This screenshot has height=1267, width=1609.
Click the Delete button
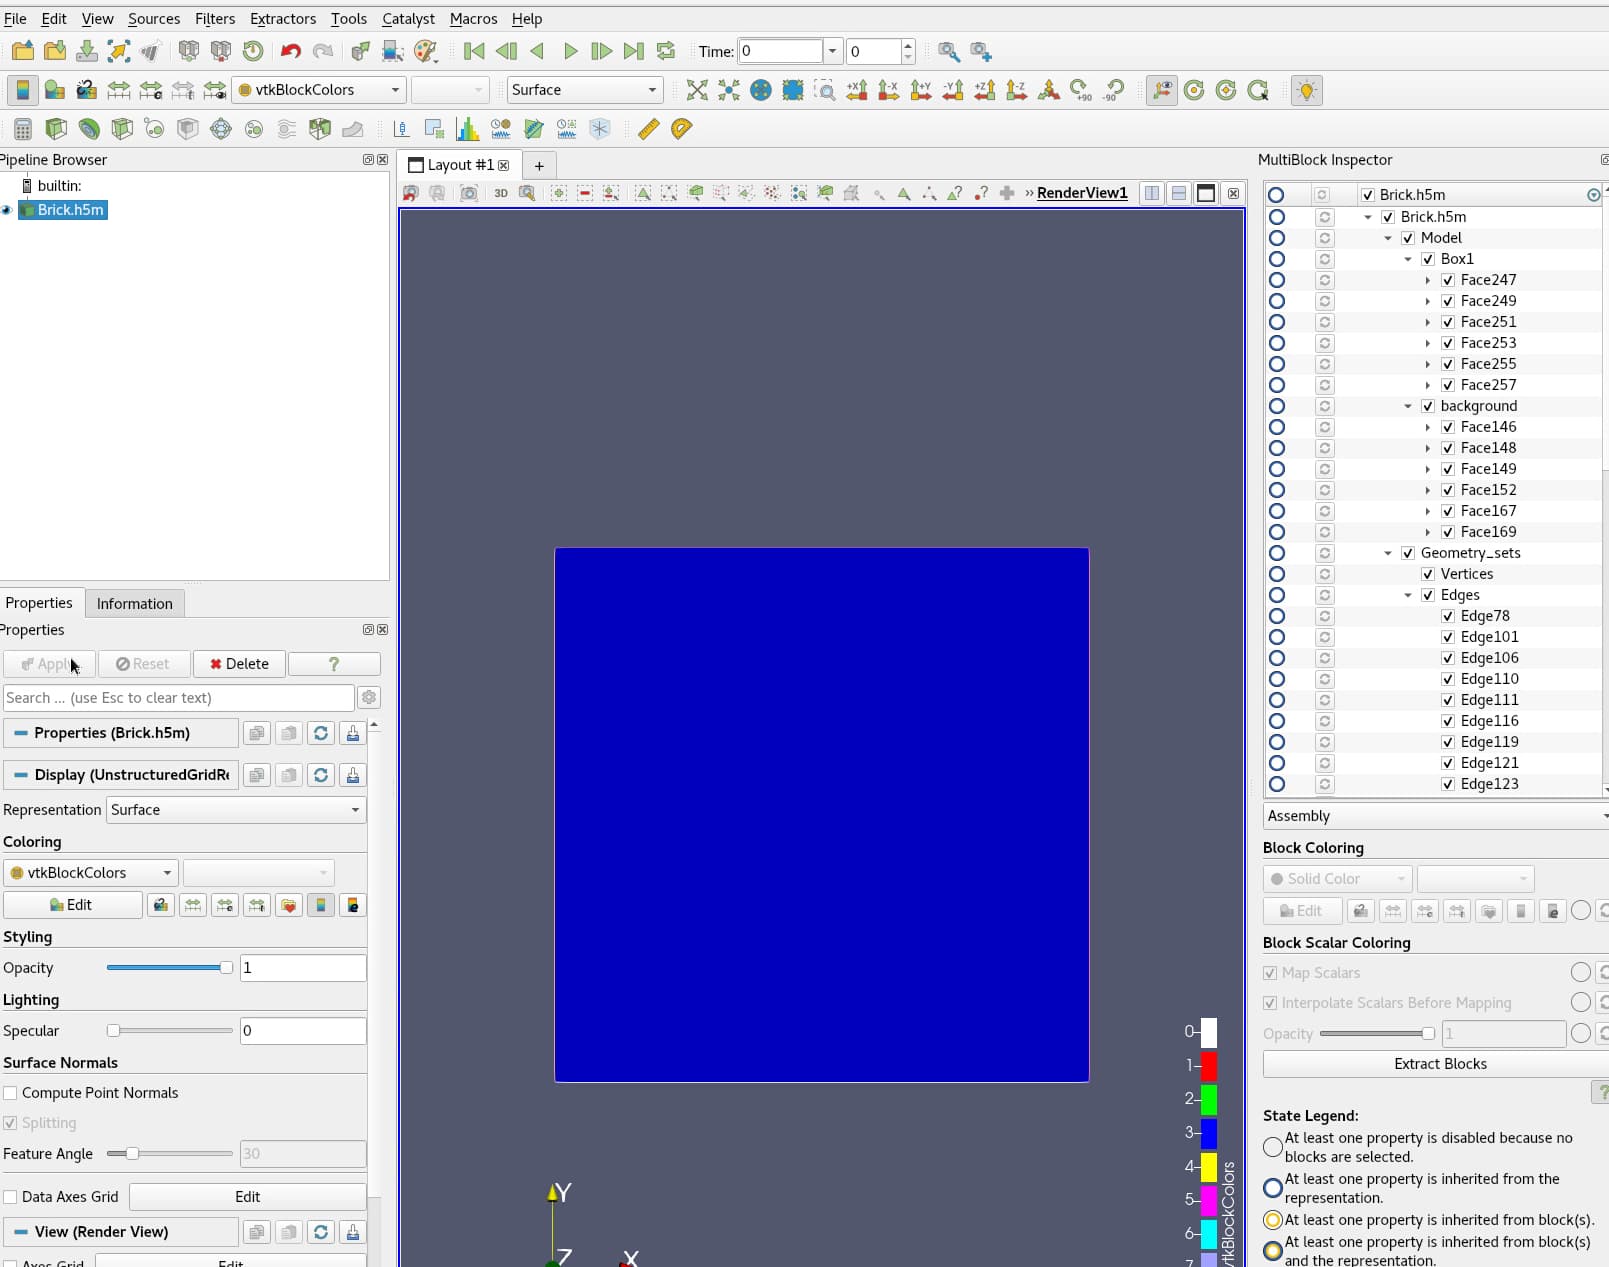click(x=239, y=664)
